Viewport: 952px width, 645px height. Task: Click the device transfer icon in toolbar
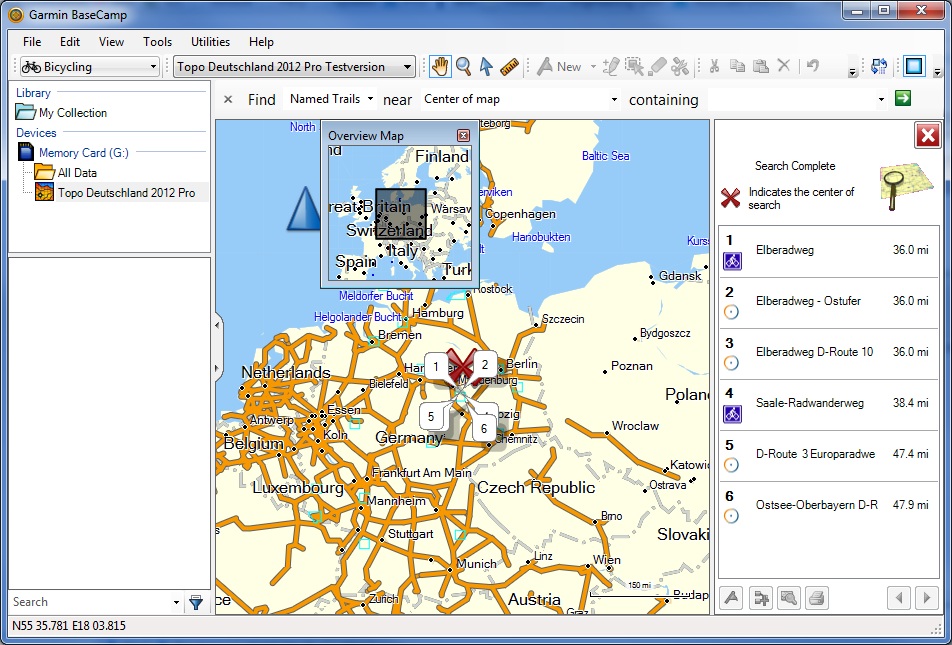(879, 66)
